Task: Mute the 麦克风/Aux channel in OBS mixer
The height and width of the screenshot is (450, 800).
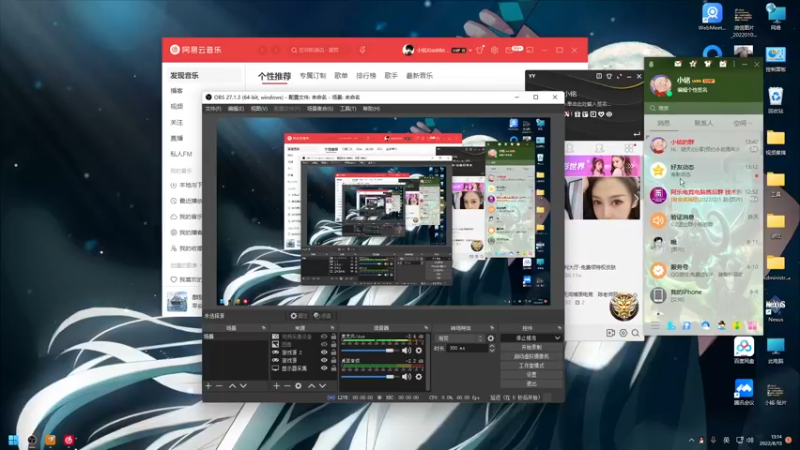Action: tap(406, 351)
